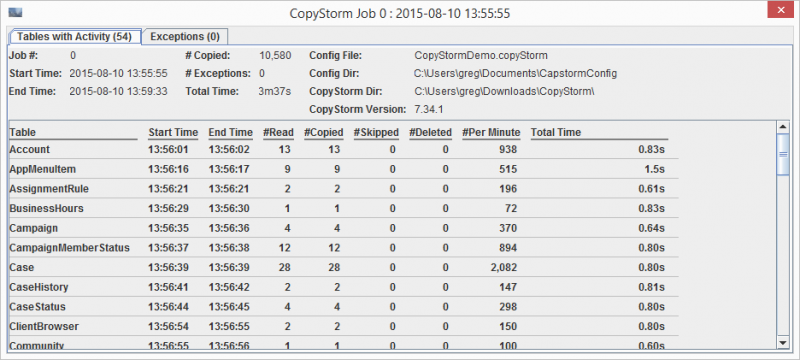Sort by the #Read column header
The height and width of the screenshot is (360, 800).
[x=279, y=133]
